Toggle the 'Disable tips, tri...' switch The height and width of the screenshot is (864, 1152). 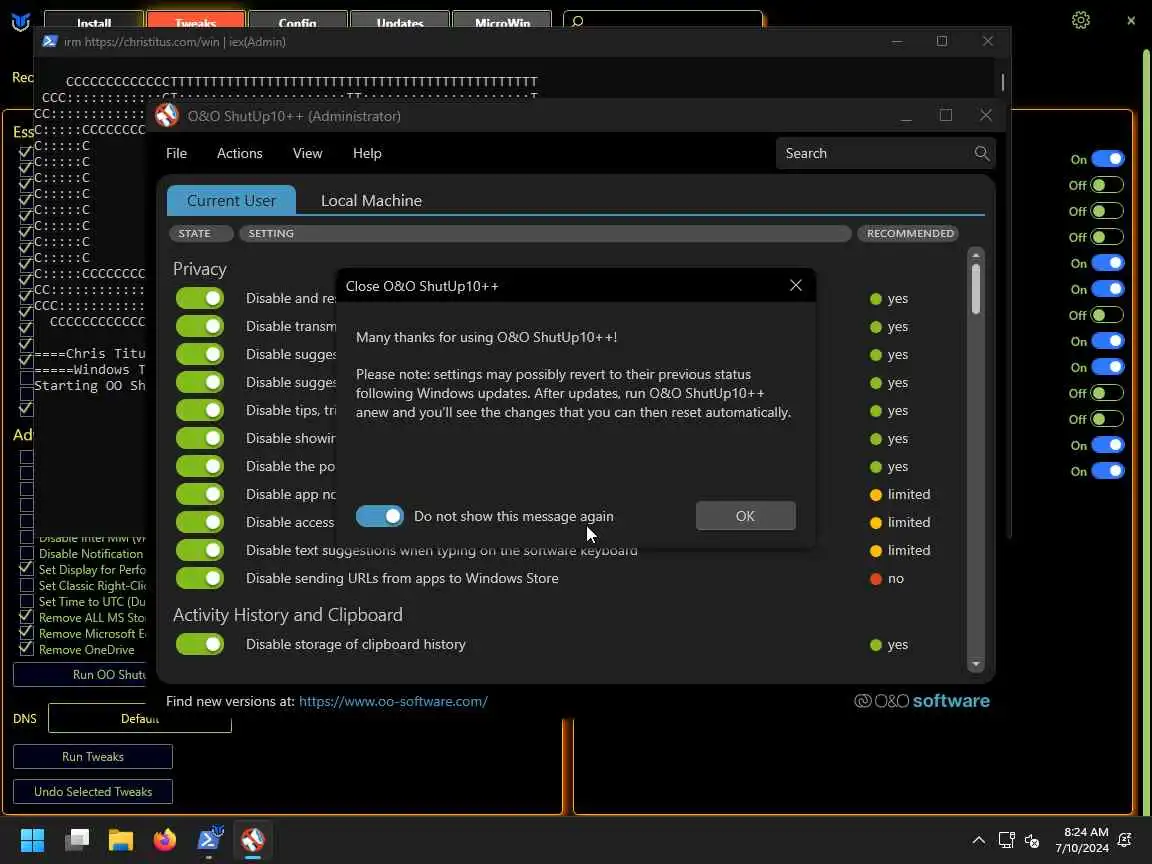(200, 410)
